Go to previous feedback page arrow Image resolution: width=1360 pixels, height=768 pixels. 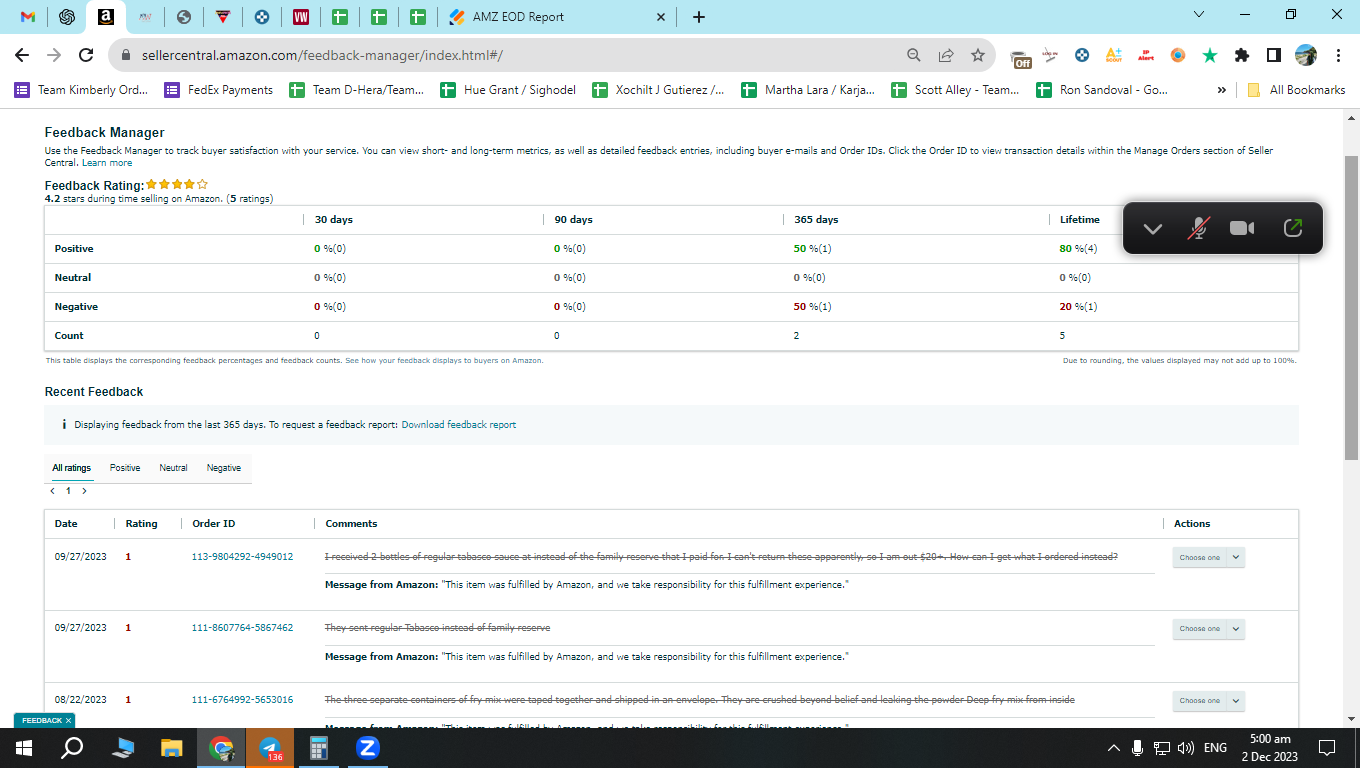click(52, 491)
